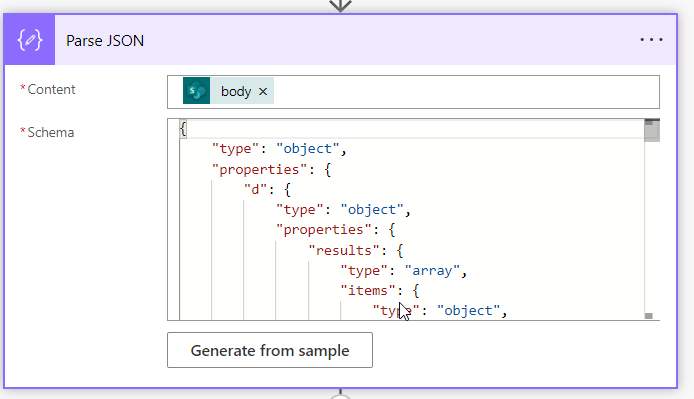
Task: Click the first "properties" key in schema
Action: [x=259, y=169]
